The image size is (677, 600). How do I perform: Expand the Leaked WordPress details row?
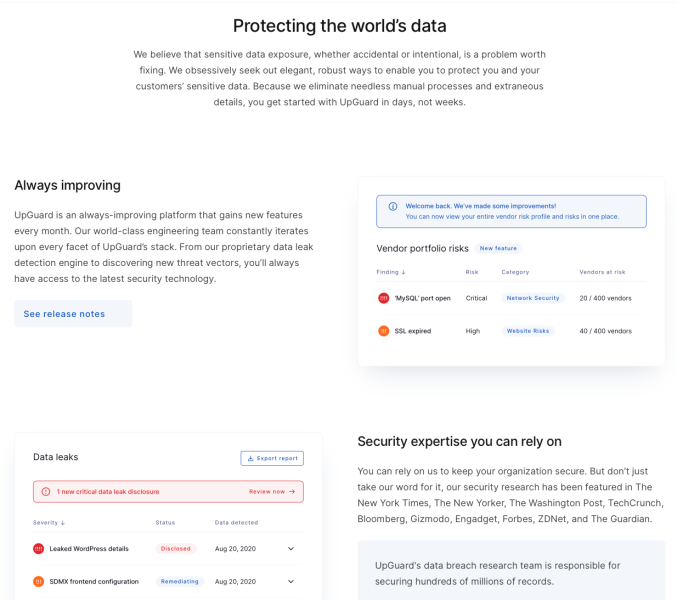tap(291, 548)
